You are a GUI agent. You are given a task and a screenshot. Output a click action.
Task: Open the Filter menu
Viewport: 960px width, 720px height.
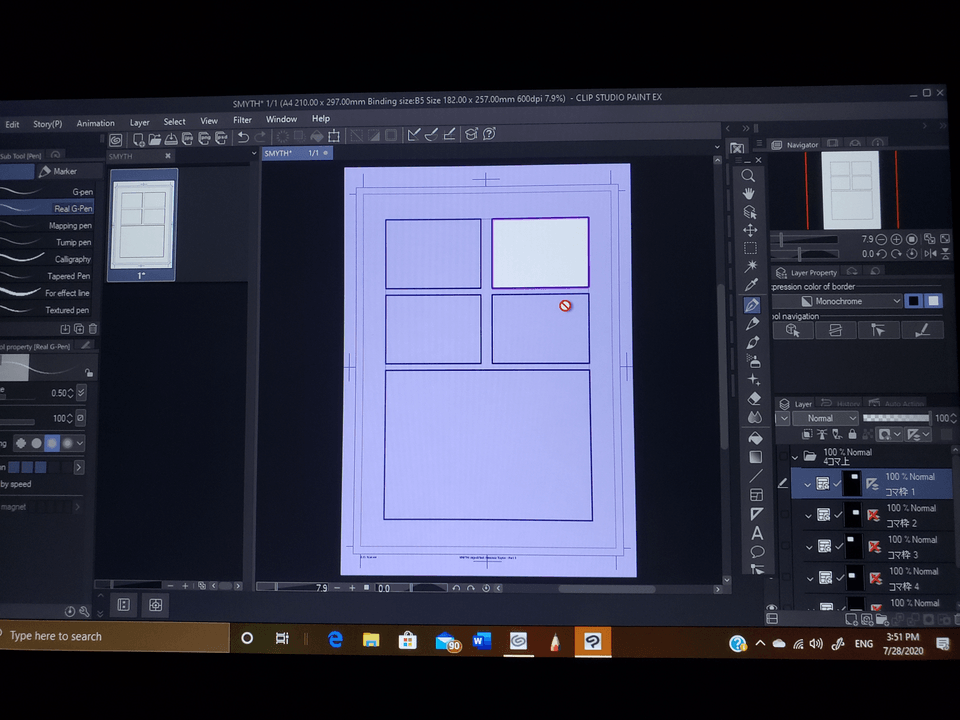tap(242, 120)
